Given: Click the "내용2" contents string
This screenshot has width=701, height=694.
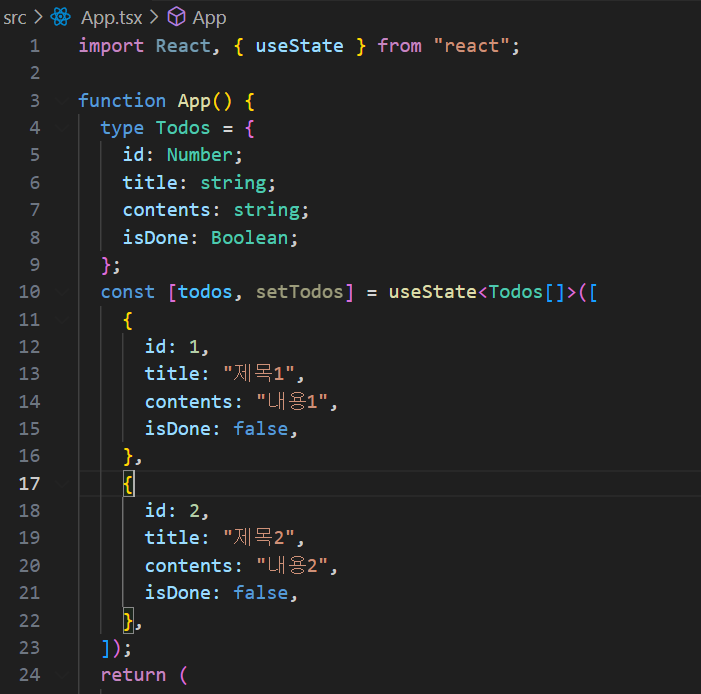Looking at the screenshot, I should click(x=292, y=565).
